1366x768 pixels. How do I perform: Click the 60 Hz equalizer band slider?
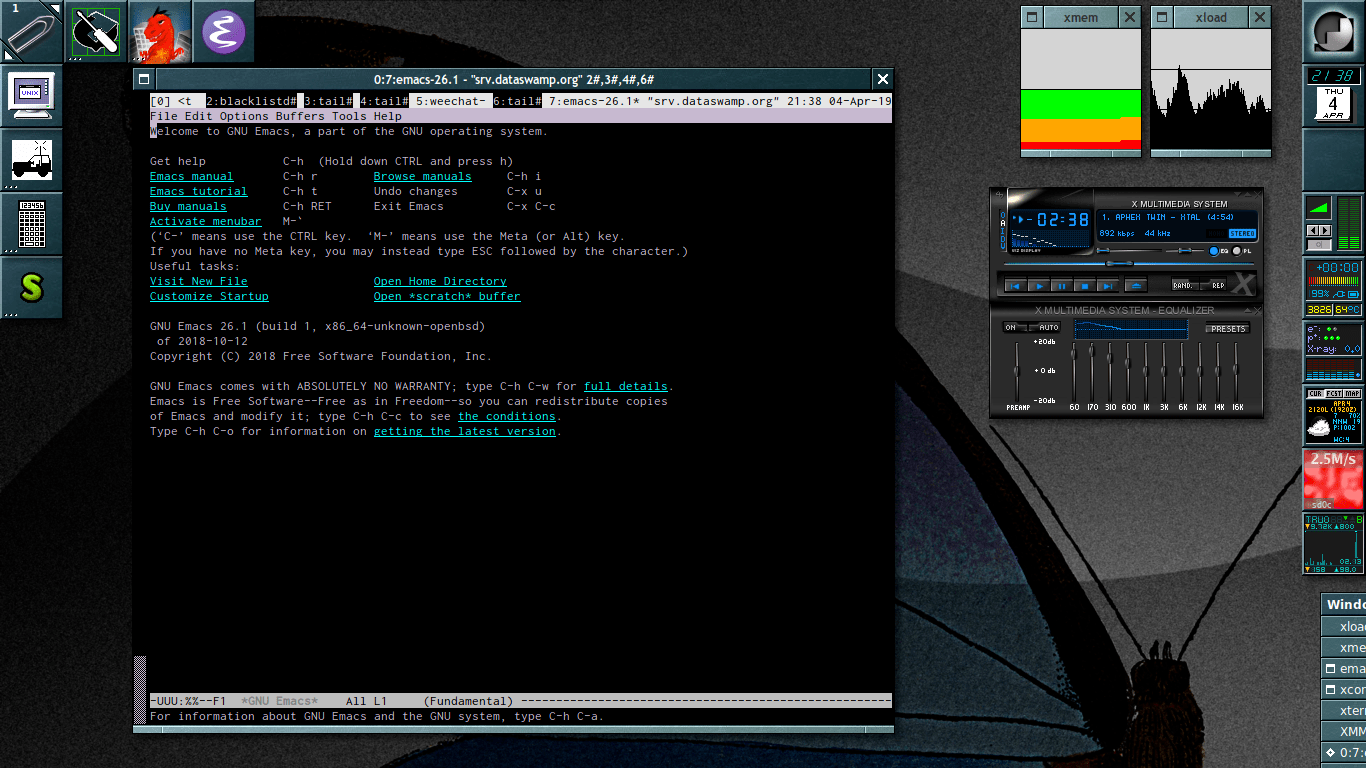pyautogui.click(x=1073, y=371)
